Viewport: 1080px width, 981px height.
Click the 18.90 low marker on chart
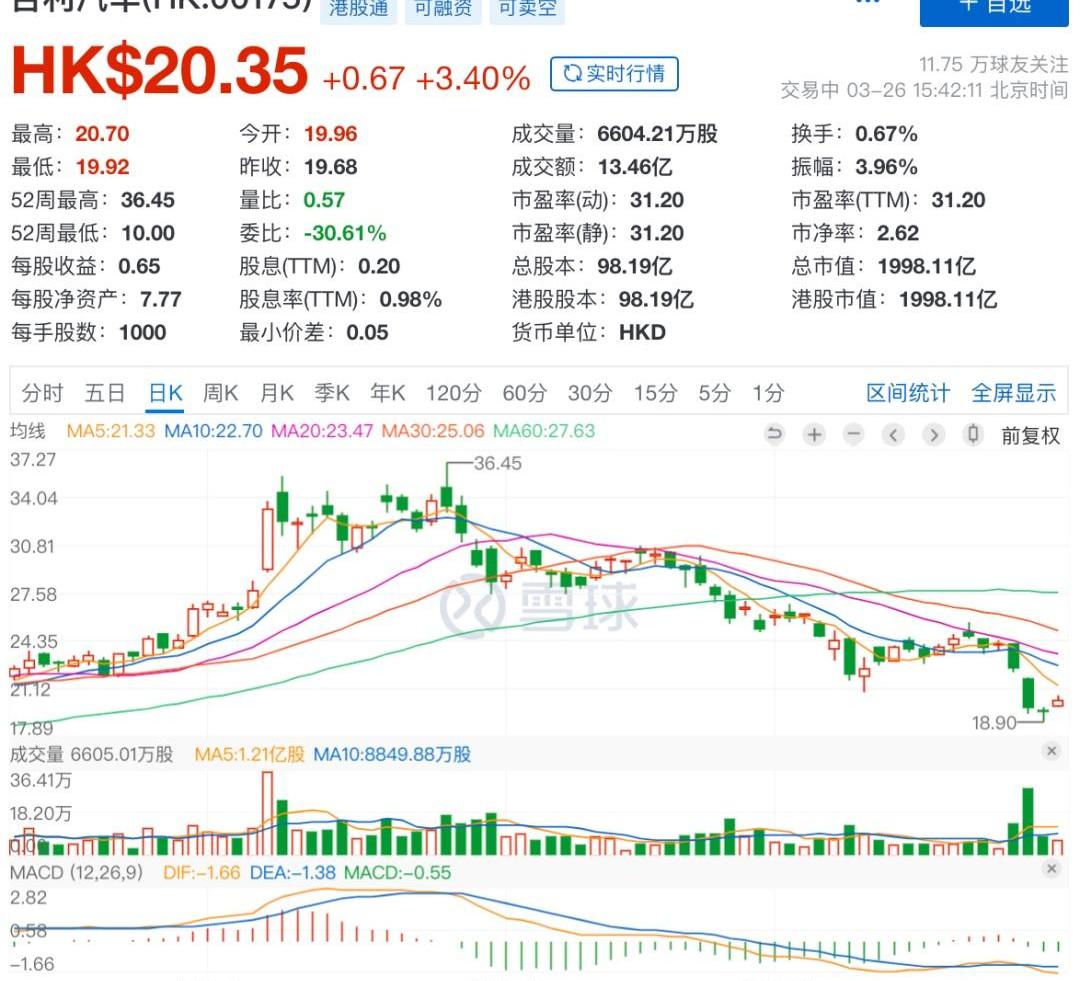[x=994, y=723]
